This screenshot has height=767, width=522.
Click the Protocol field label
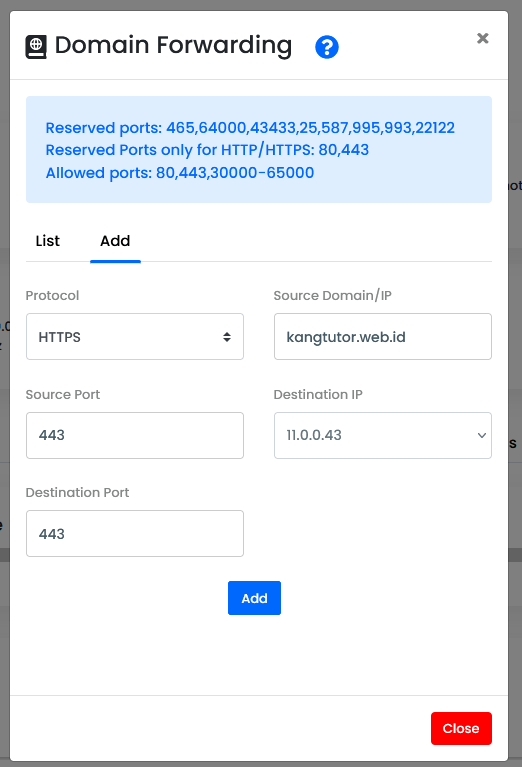coord(52,295)
